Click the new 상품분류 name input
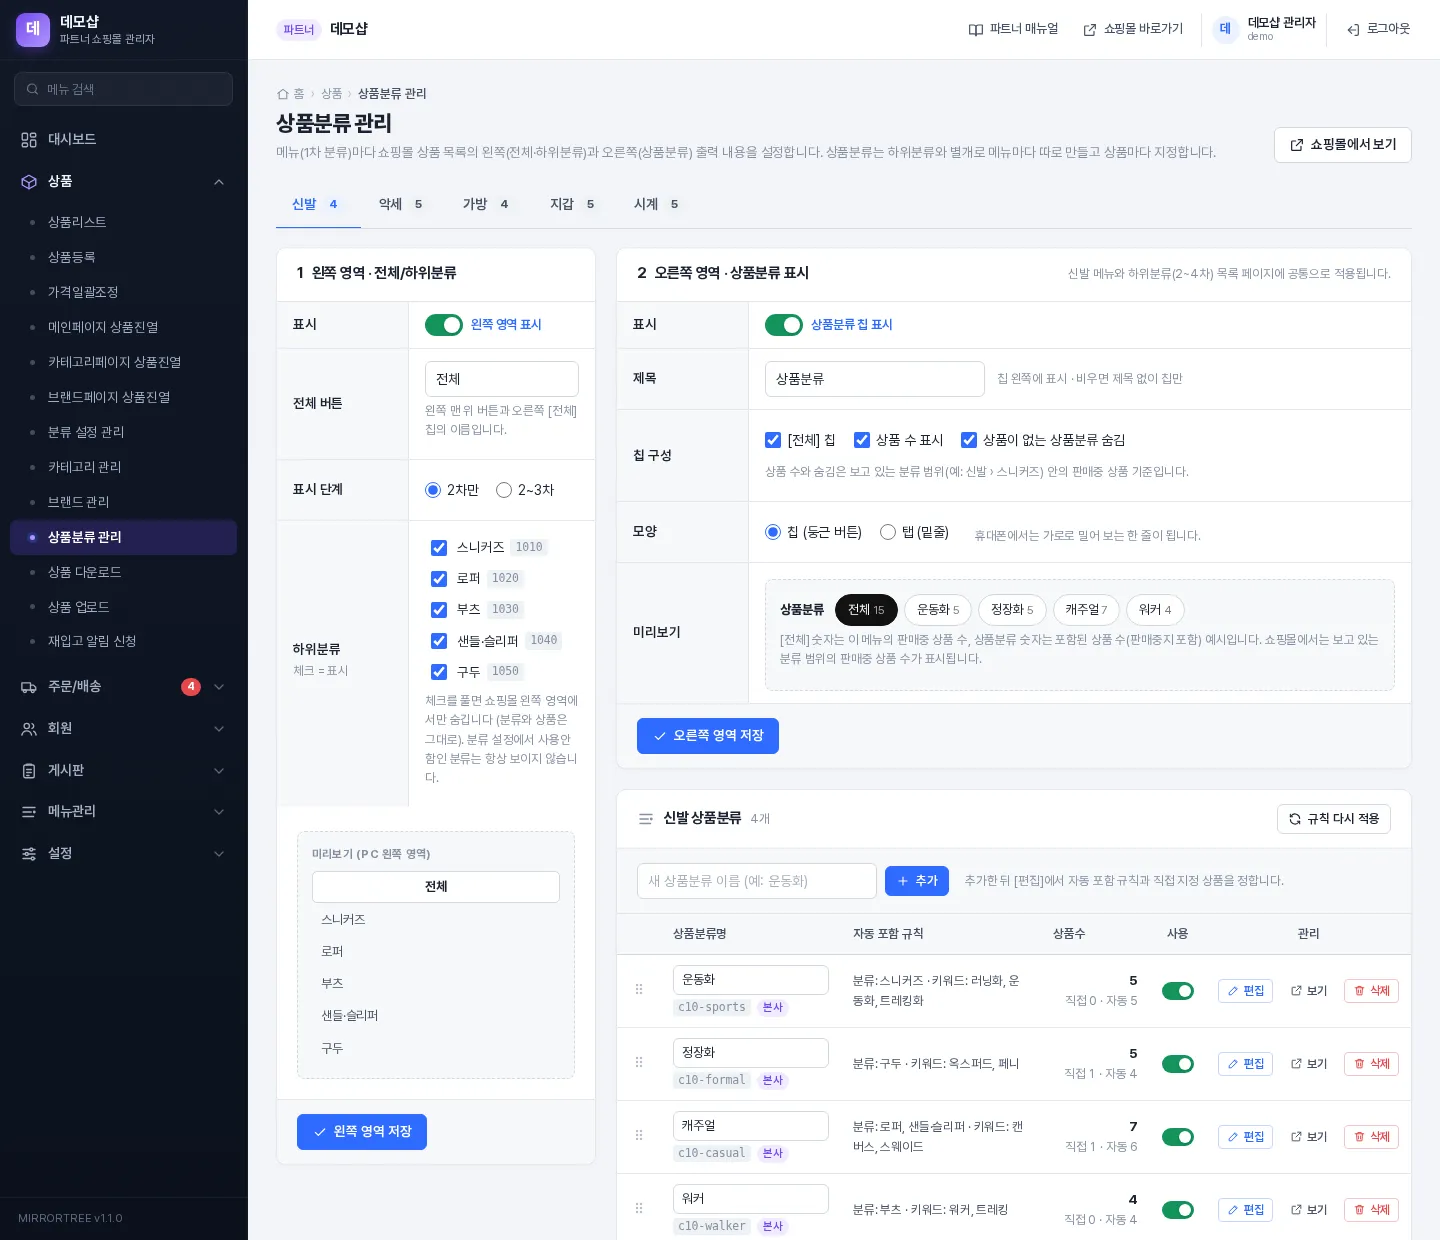The height and width of the screenshot is (1240, 1440). pos(757,881)
